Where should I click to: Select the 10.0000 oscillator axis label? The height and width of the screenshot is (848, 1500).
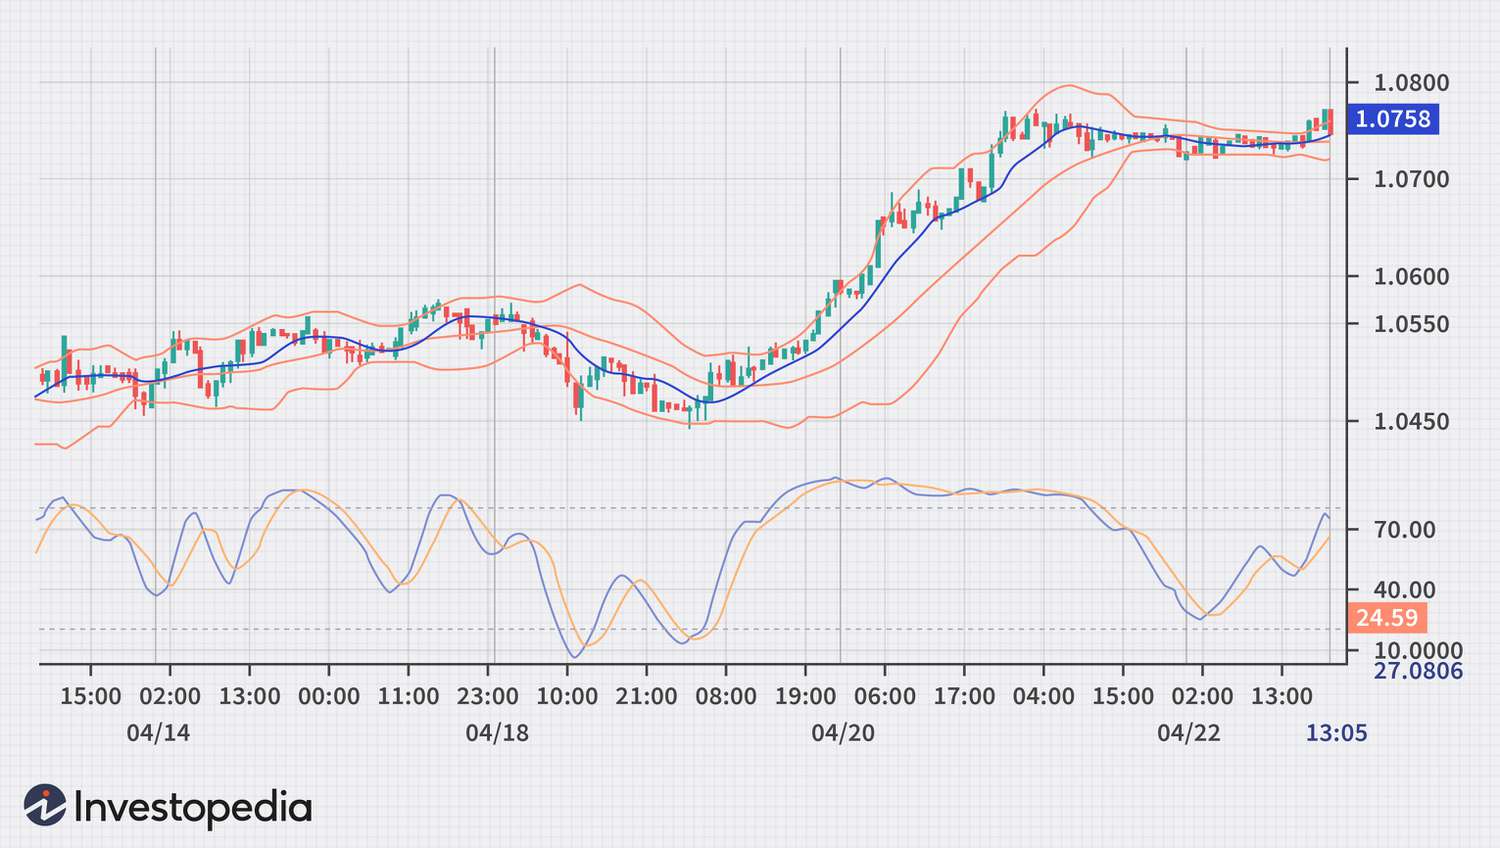pos(1418,651)
